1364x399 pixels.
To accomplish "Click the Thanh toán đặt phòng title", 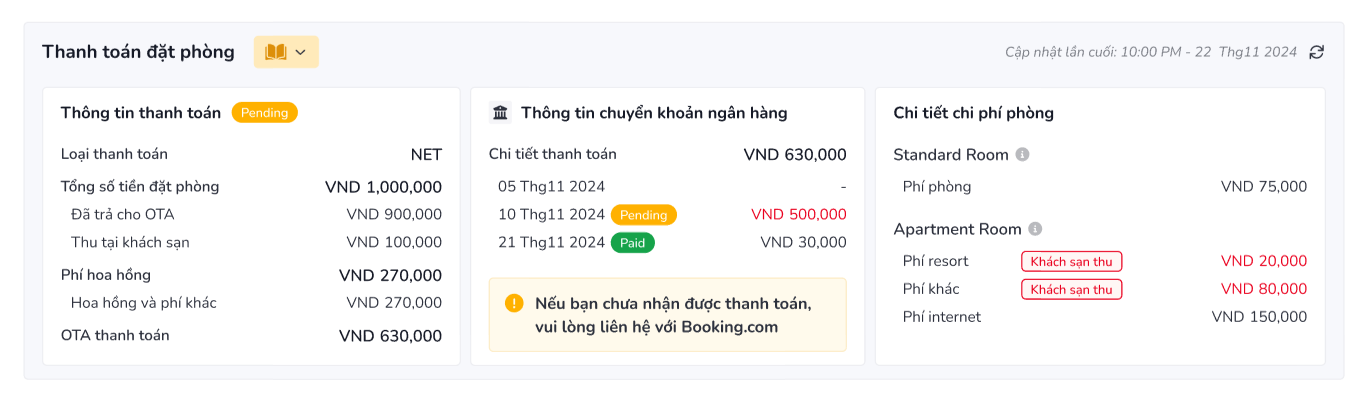I will click(138, 52).
